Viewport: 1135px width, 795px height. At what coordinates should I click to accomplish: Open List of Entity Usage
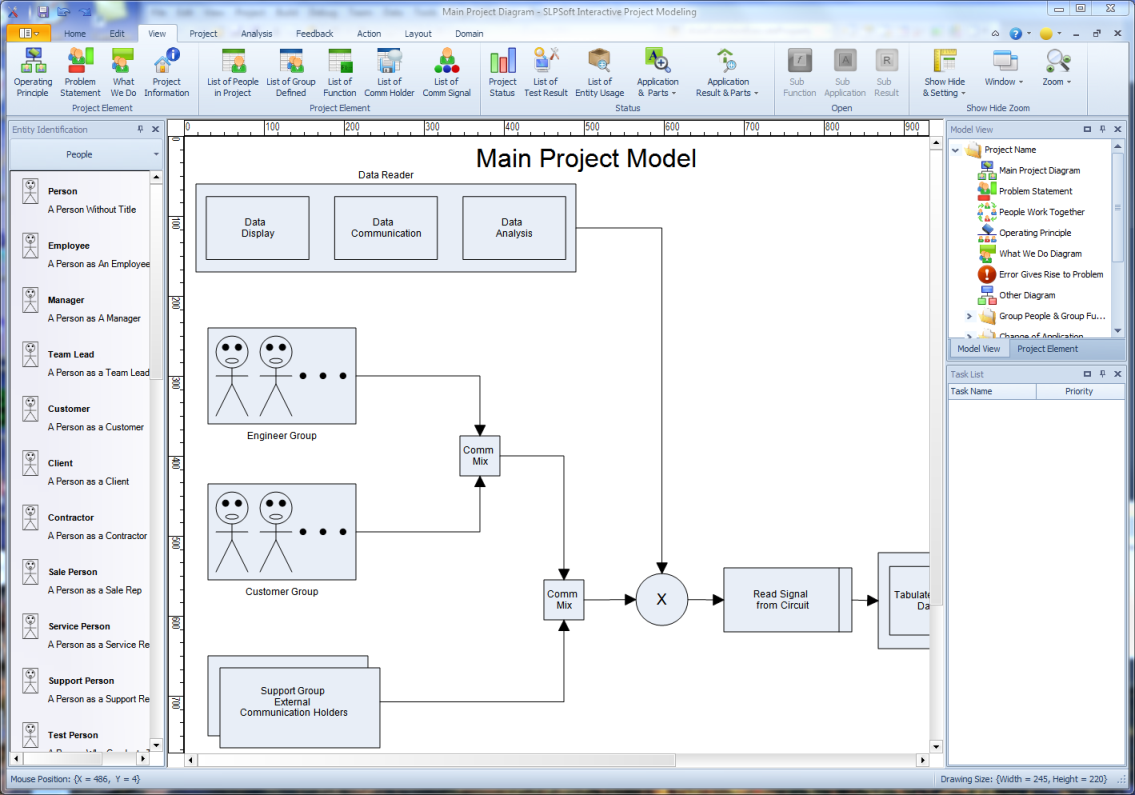pos(599,72)
